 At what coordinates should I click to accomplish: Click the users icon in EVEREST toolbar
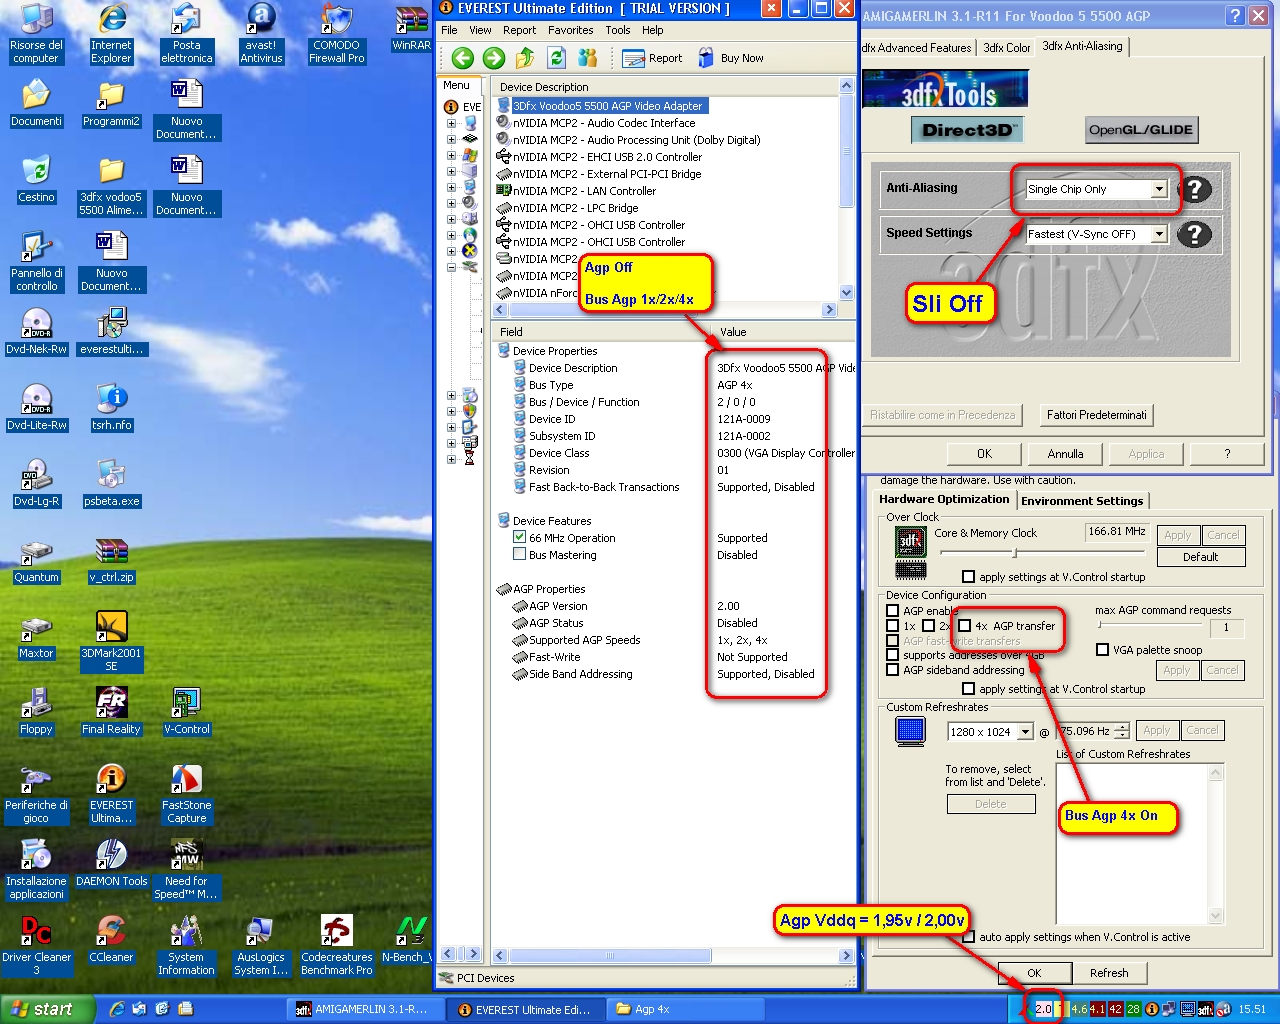(588, 58)
